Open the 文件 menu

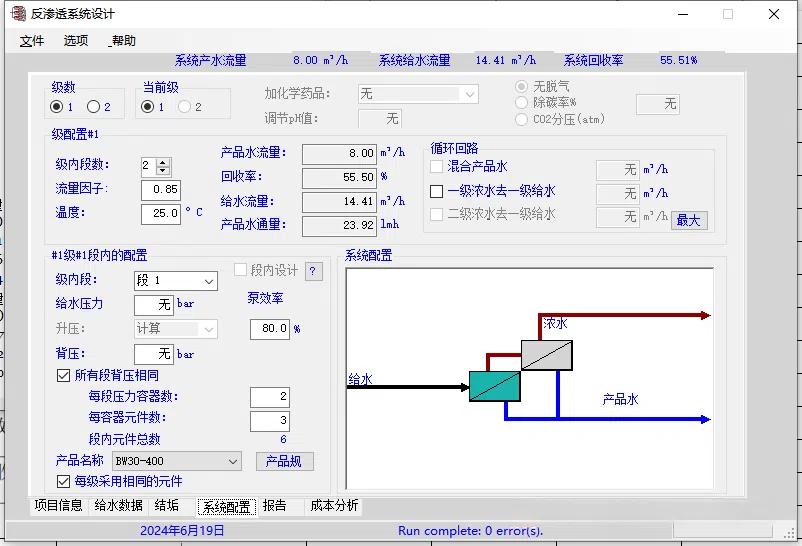(32, 41)
